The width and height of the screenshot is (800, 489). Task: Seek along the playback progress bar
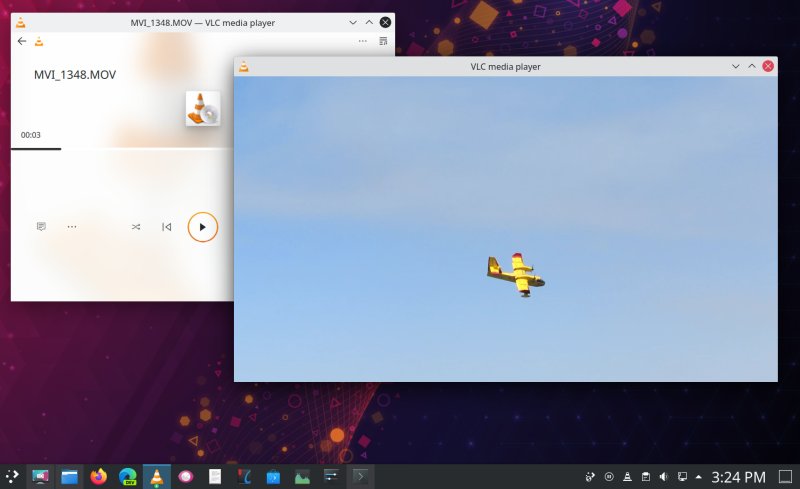coord(120,149)
